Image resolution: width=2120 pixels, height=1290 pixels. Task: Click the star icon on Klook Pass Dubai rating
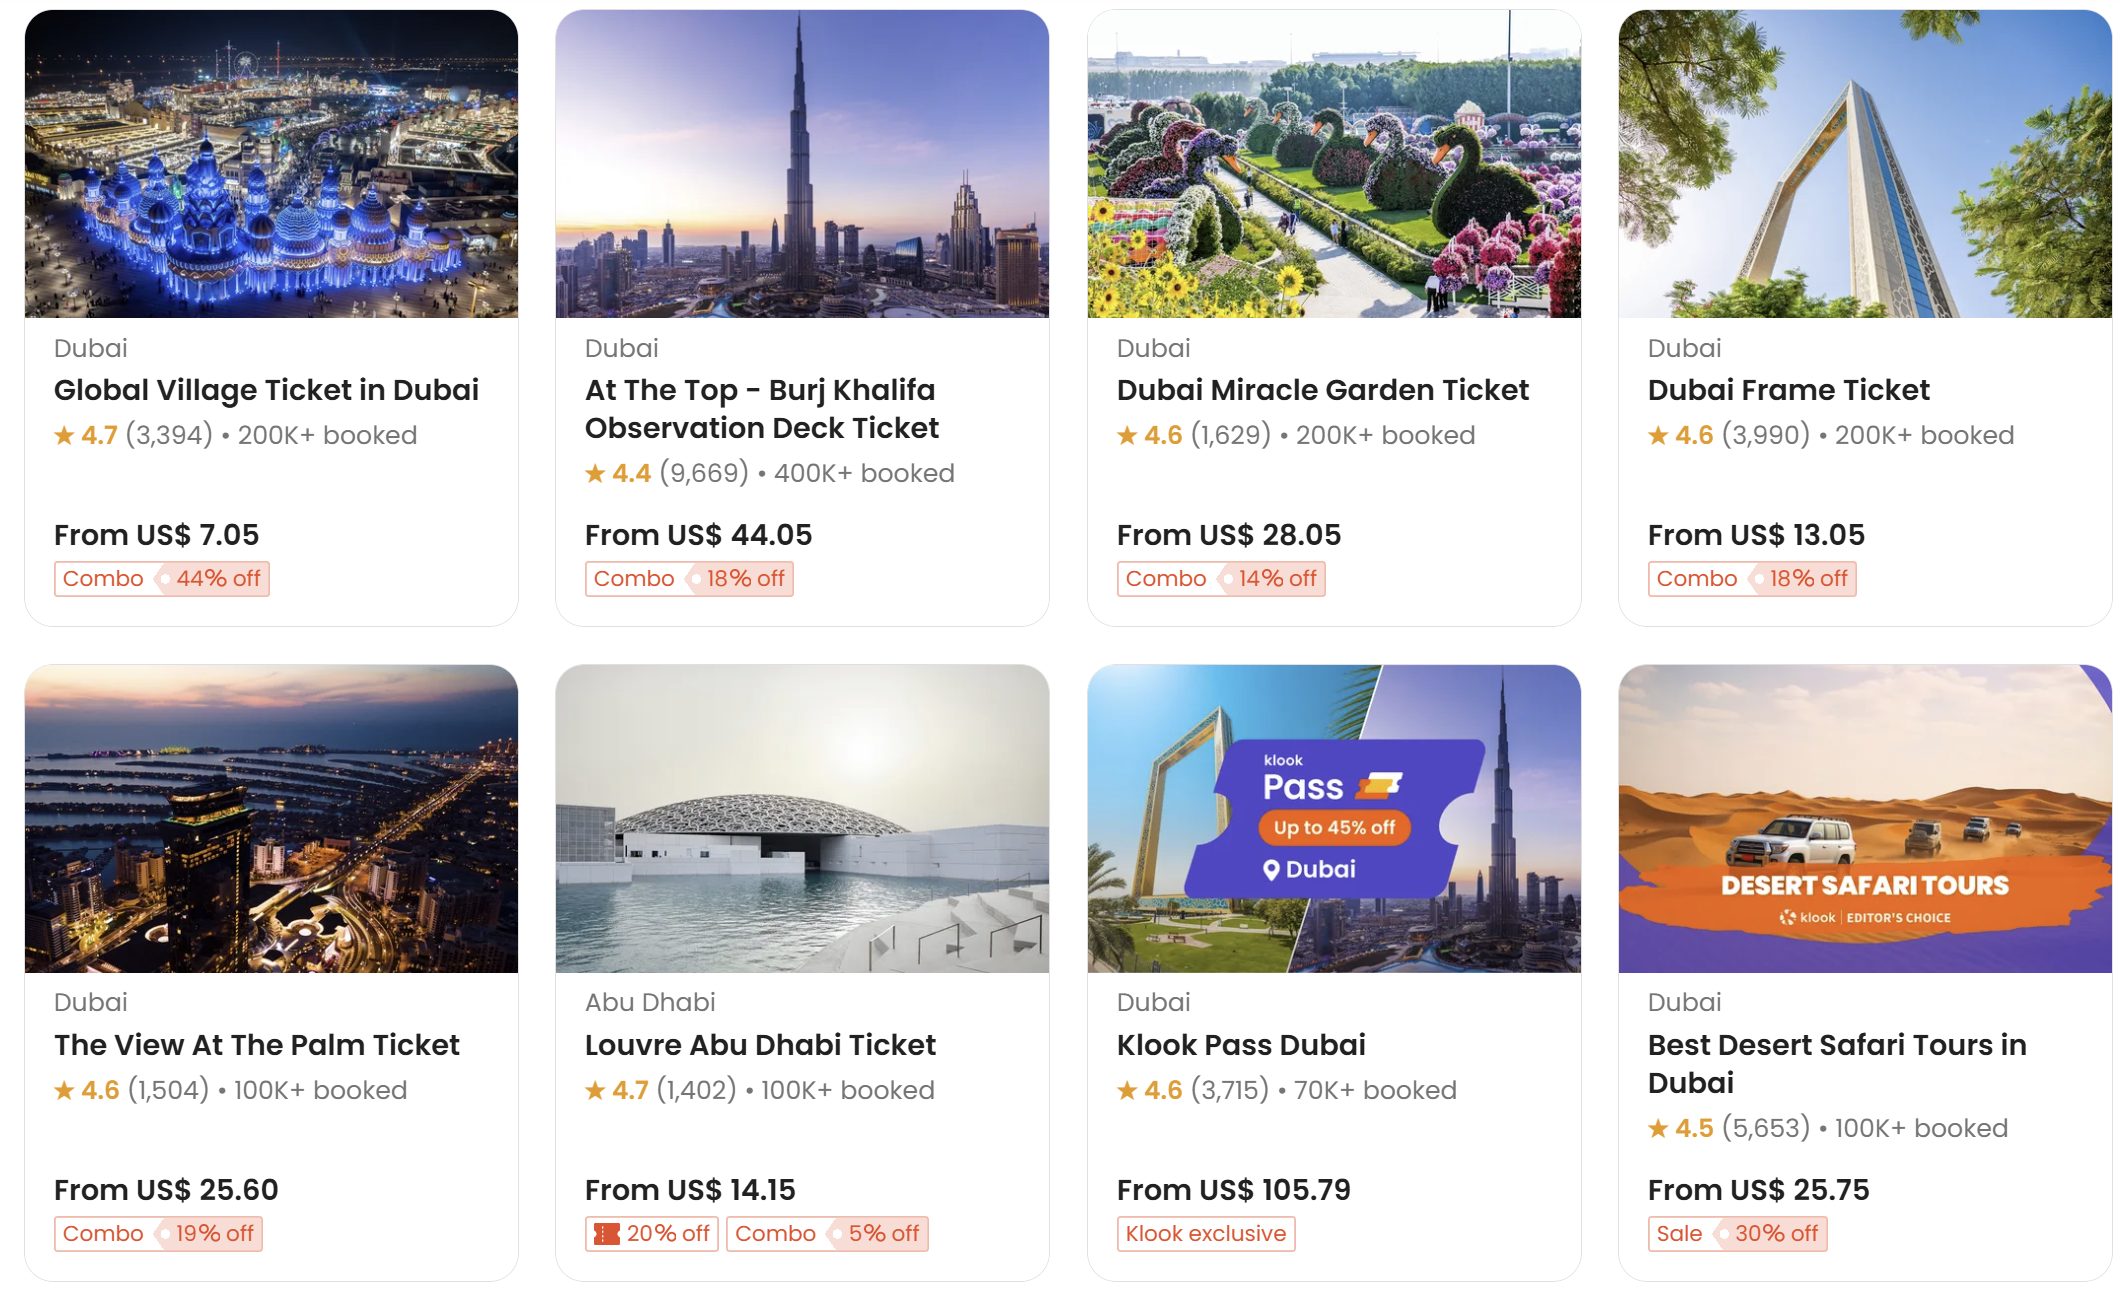click(x=1127, y=1090)
